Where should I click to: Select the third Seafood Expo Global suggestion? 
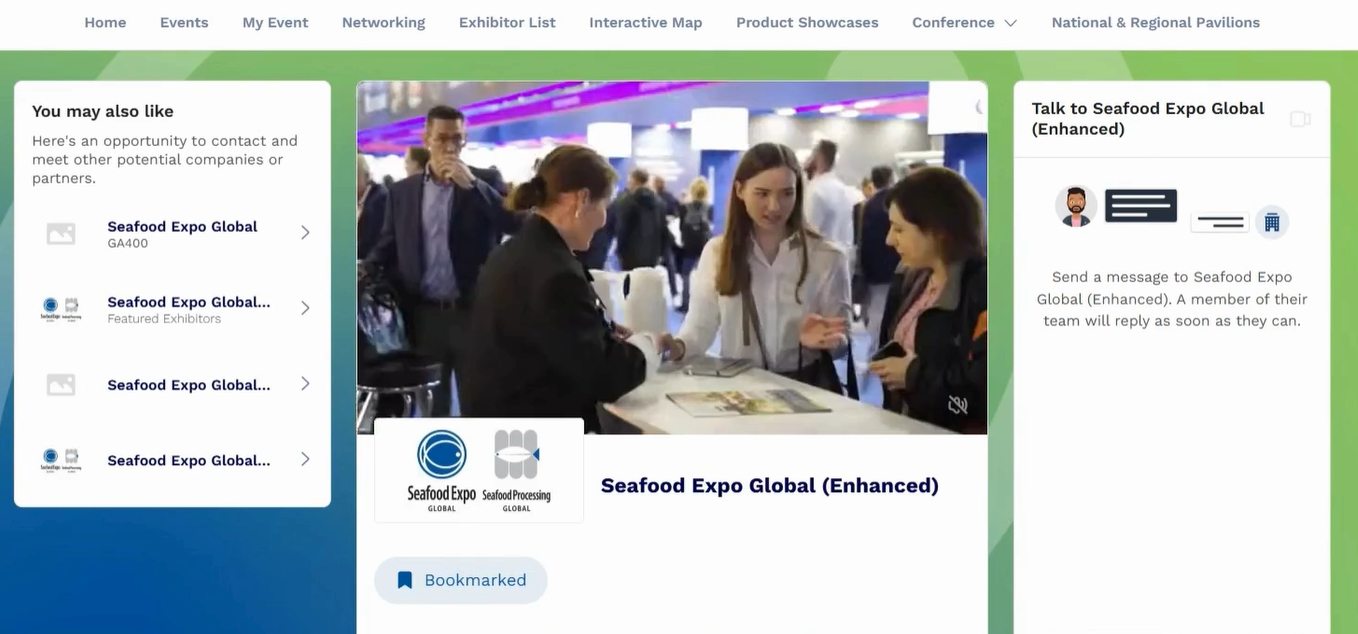(x=172, y=385)
